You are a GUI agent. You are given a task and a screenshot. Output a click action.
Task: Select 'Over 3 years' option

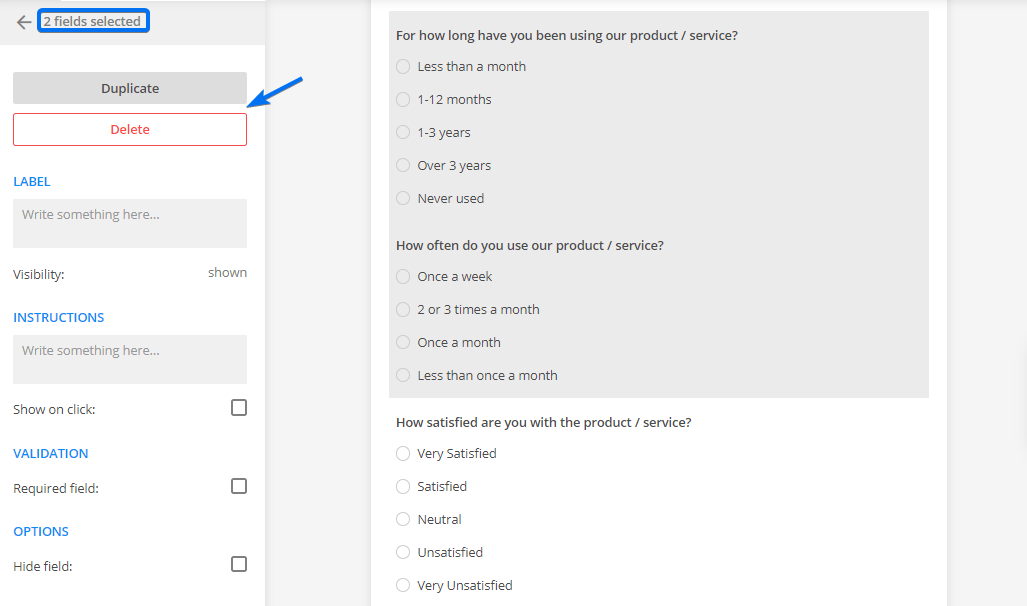click(403, 165)
